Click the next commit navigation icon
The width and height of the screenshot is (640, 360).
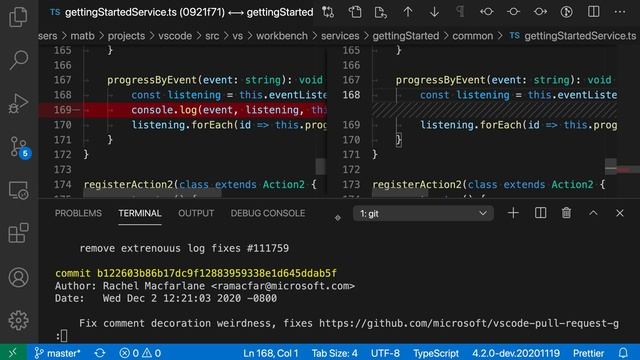(x=540, y=12)
